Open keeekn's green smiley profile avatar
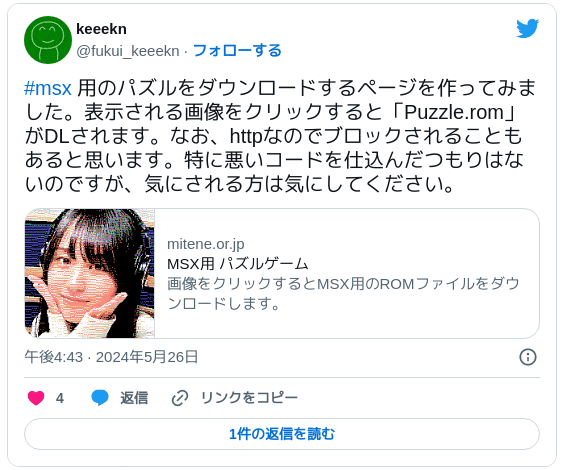This screenshot has height=470, width=564. pyautogui.click(x=48, y=40)
